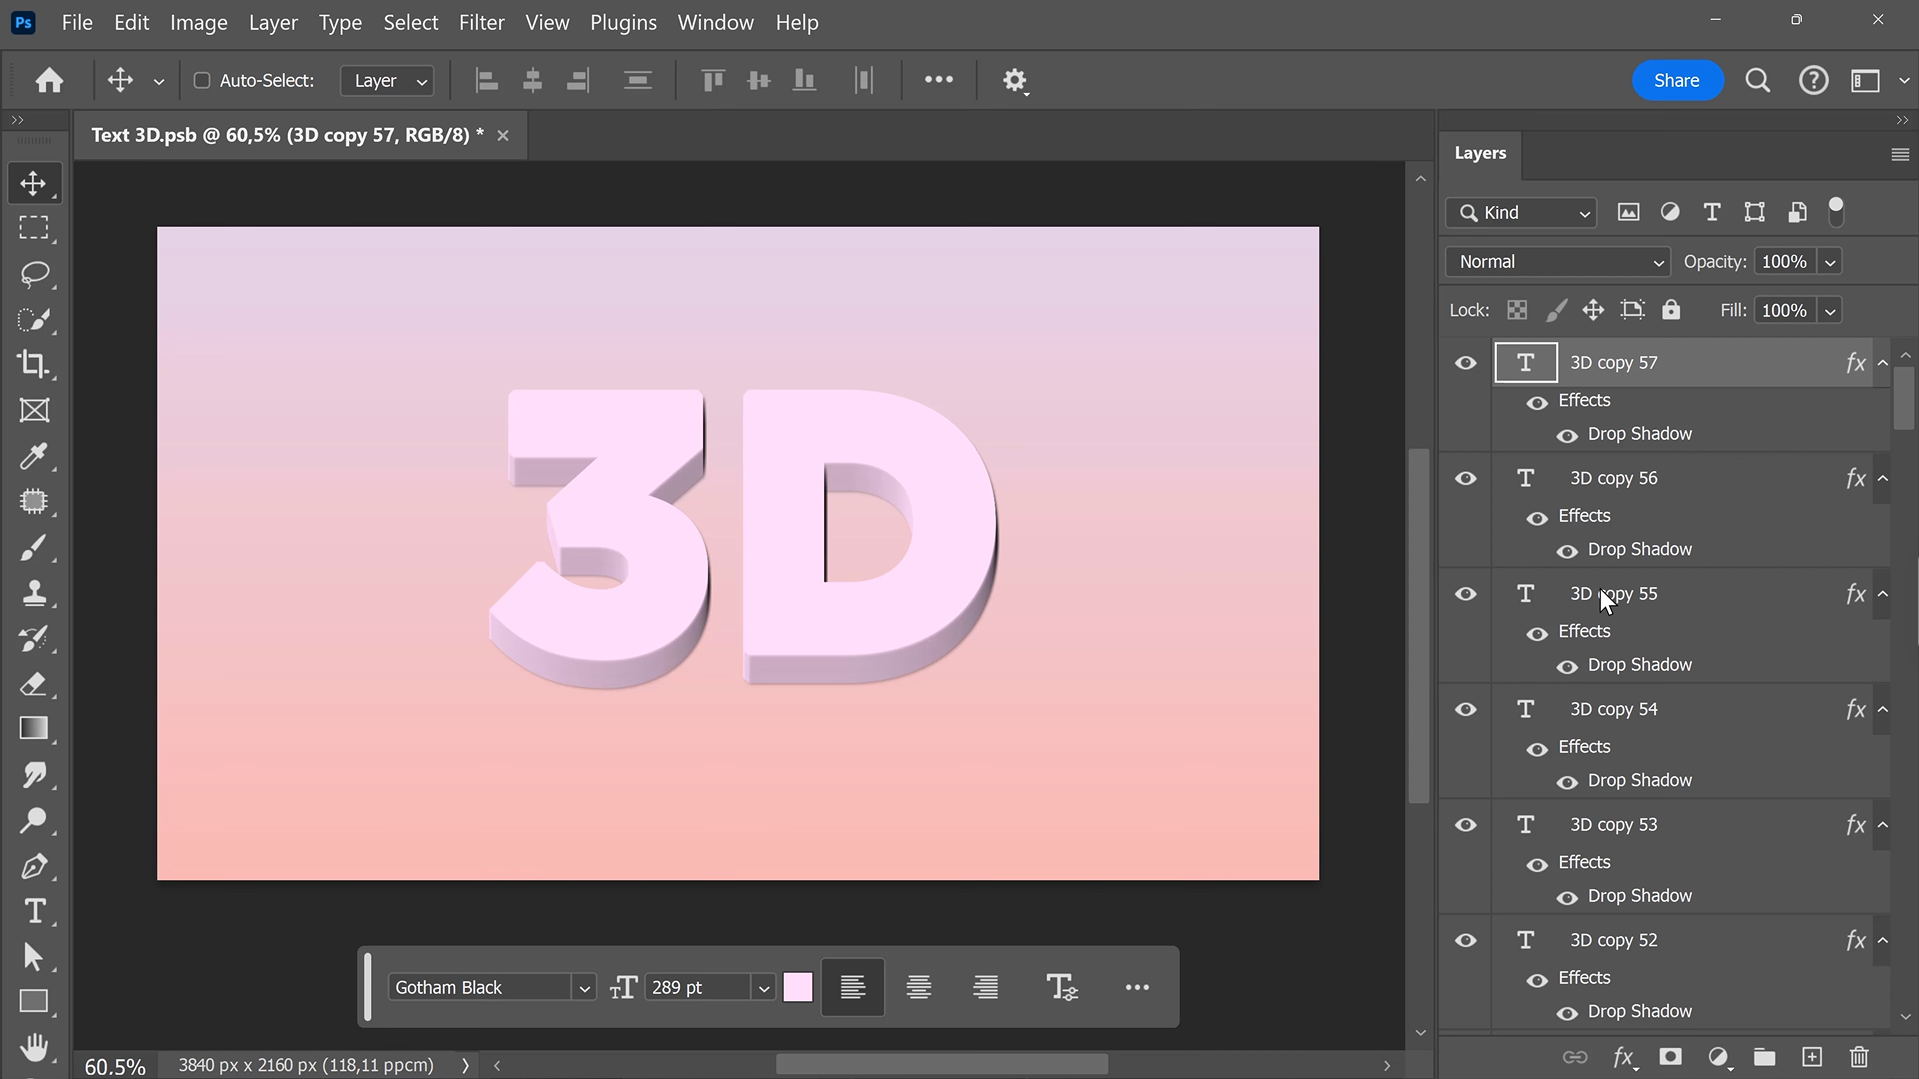Hide the 3D copy 56 layer
1919x1079 pixels.
coord(1465,478)
